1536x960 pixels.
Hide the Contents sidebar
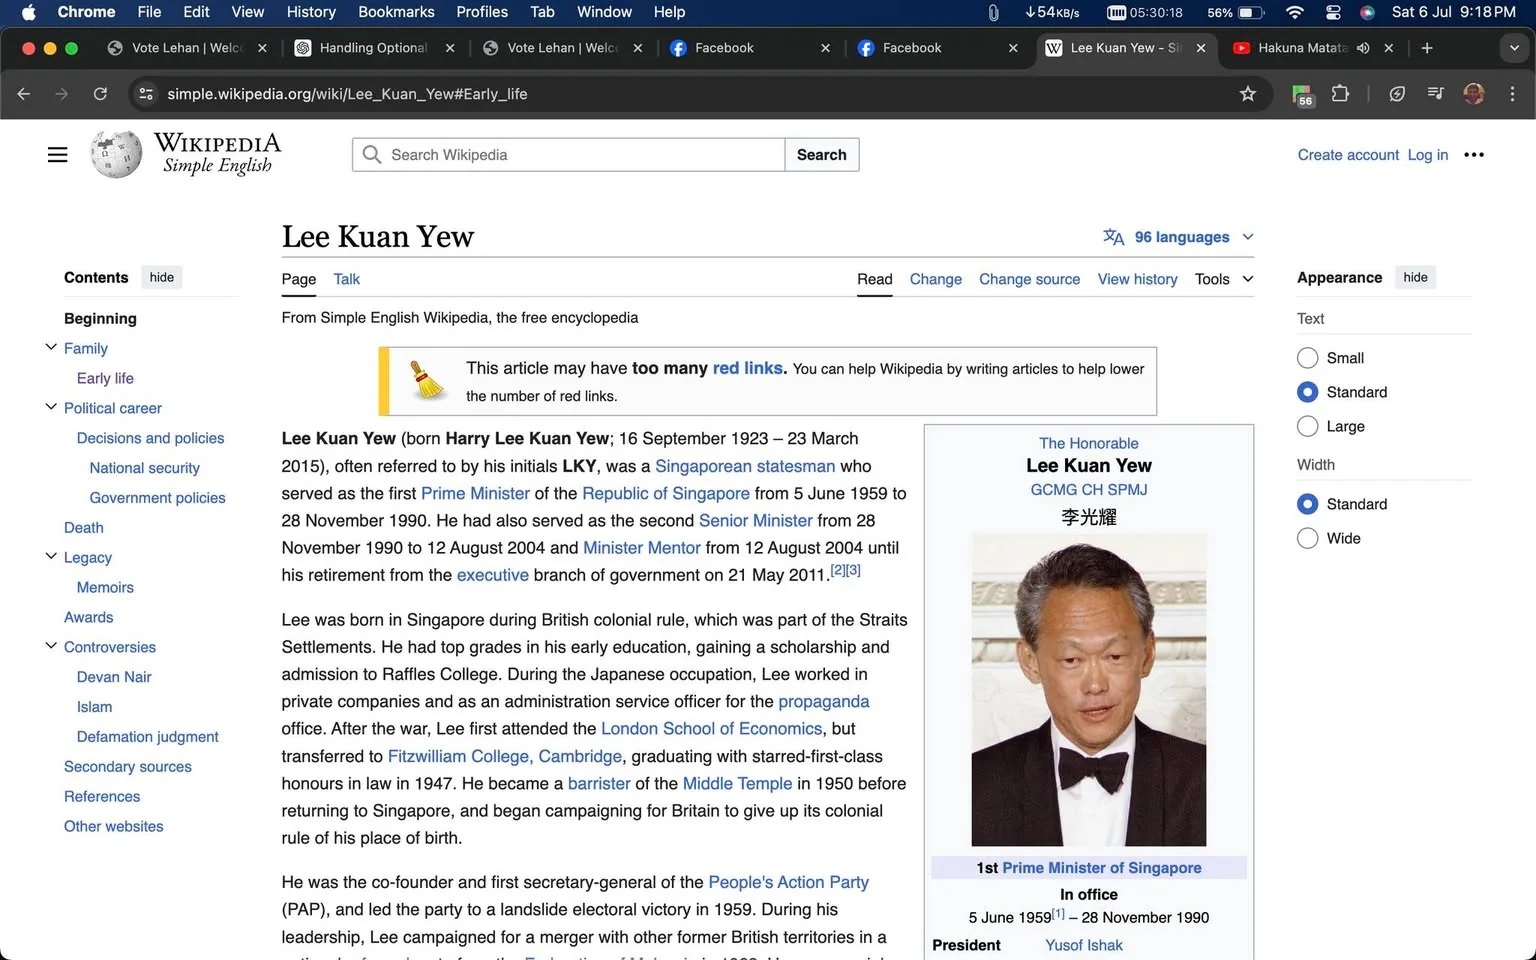pos(162,277)
